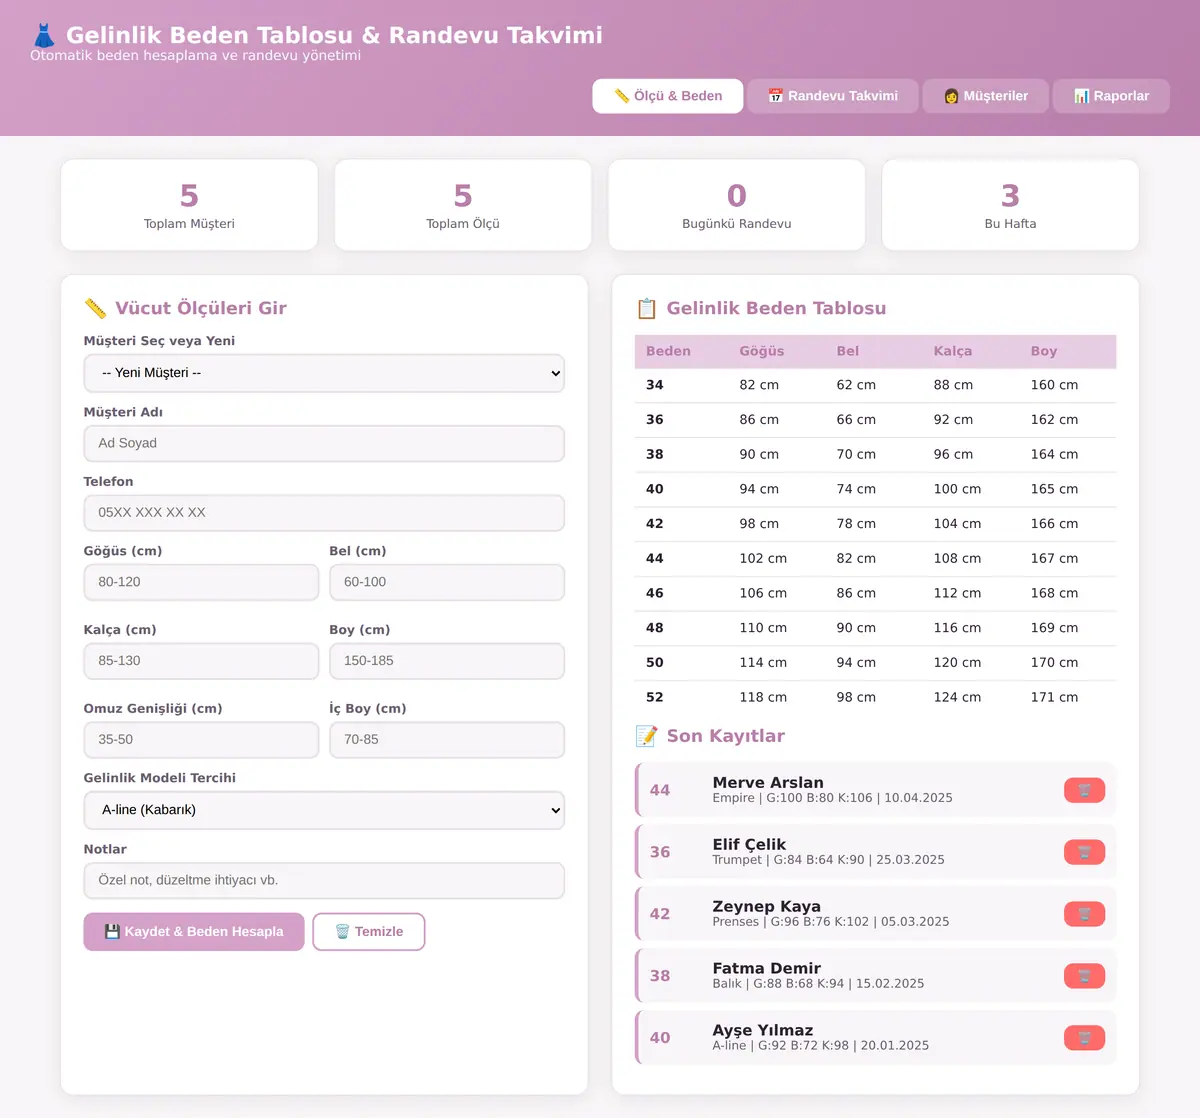Switch to the Ölçü & Beden tab
The height and width of the screenshot is (1118, 1200).
(x=668, y=96)
